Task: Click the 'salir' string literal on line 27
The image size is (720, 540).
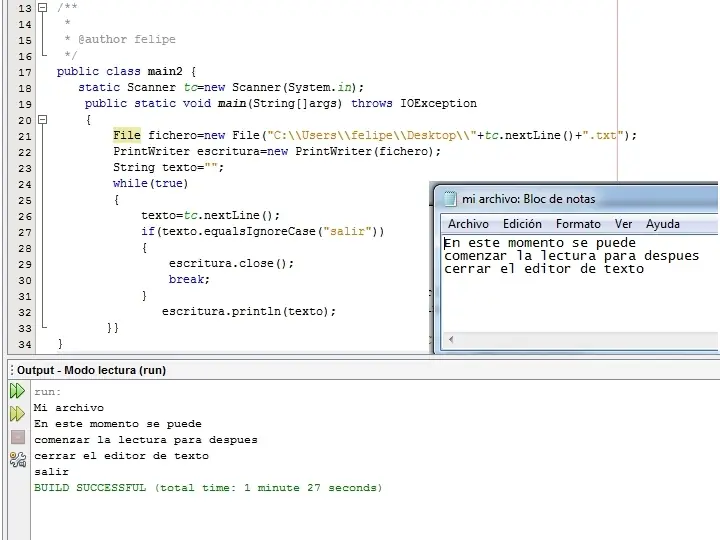Action: pyautogui.click(x=347, y=231)
